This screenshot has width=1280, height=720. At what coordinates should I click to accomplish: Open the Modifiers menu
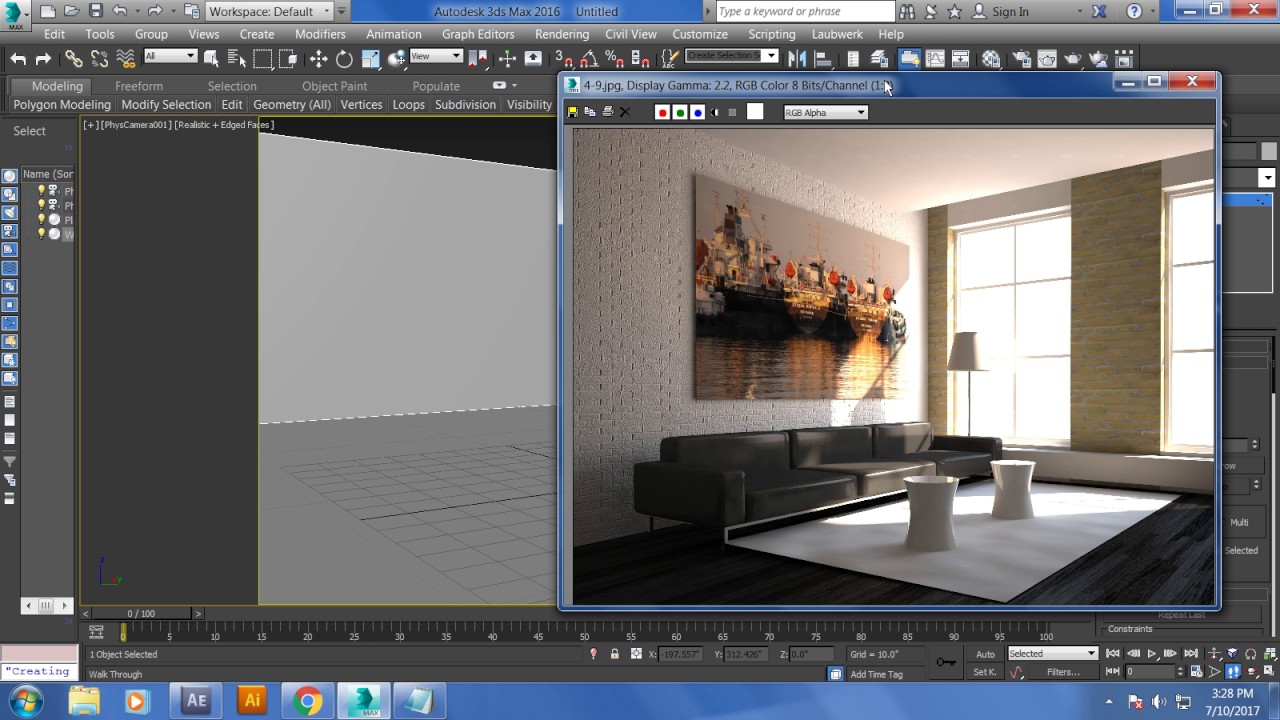pyautogui.click(x=320, y=34)
